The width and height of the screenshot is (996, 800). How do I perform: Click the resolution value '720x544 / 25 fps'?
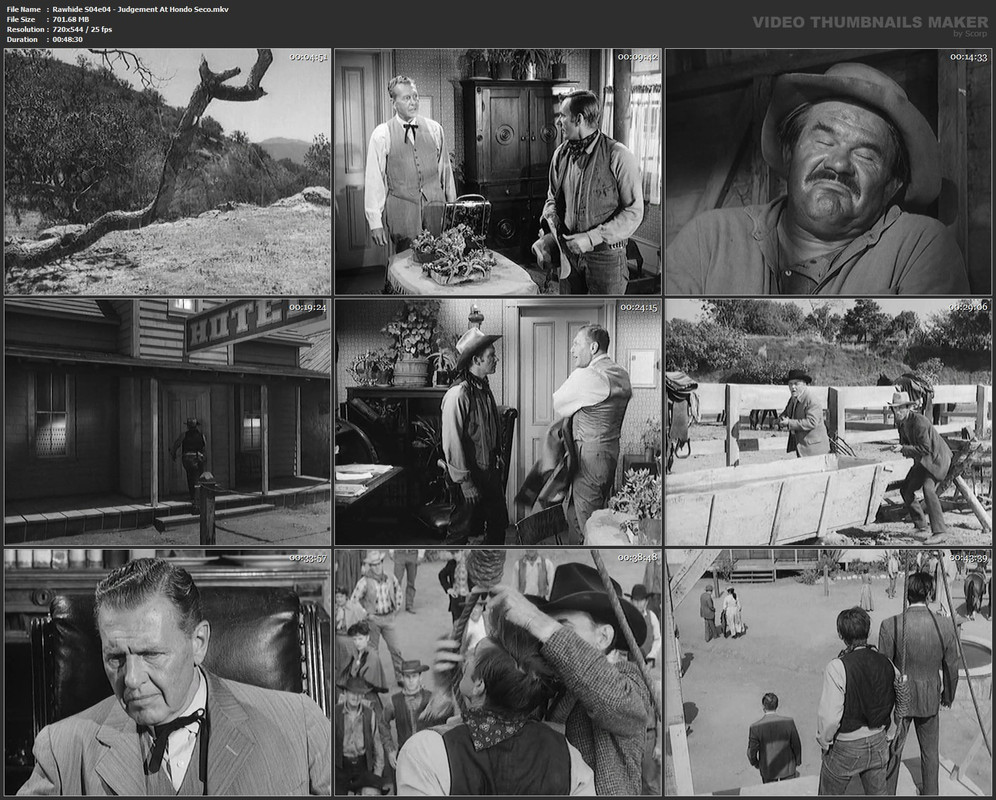pyautogui.click(x=82, y=29)
